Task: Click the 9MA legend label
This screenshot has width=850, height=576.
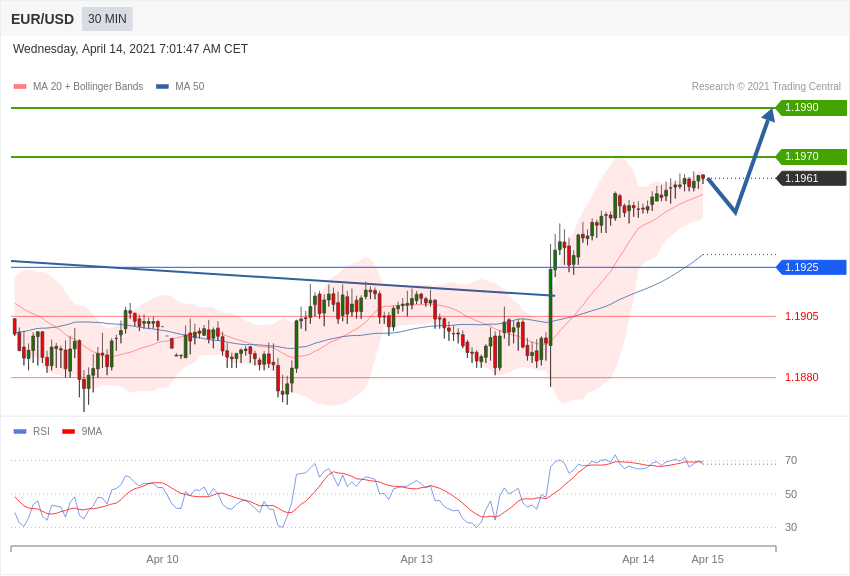Action: 92,431
